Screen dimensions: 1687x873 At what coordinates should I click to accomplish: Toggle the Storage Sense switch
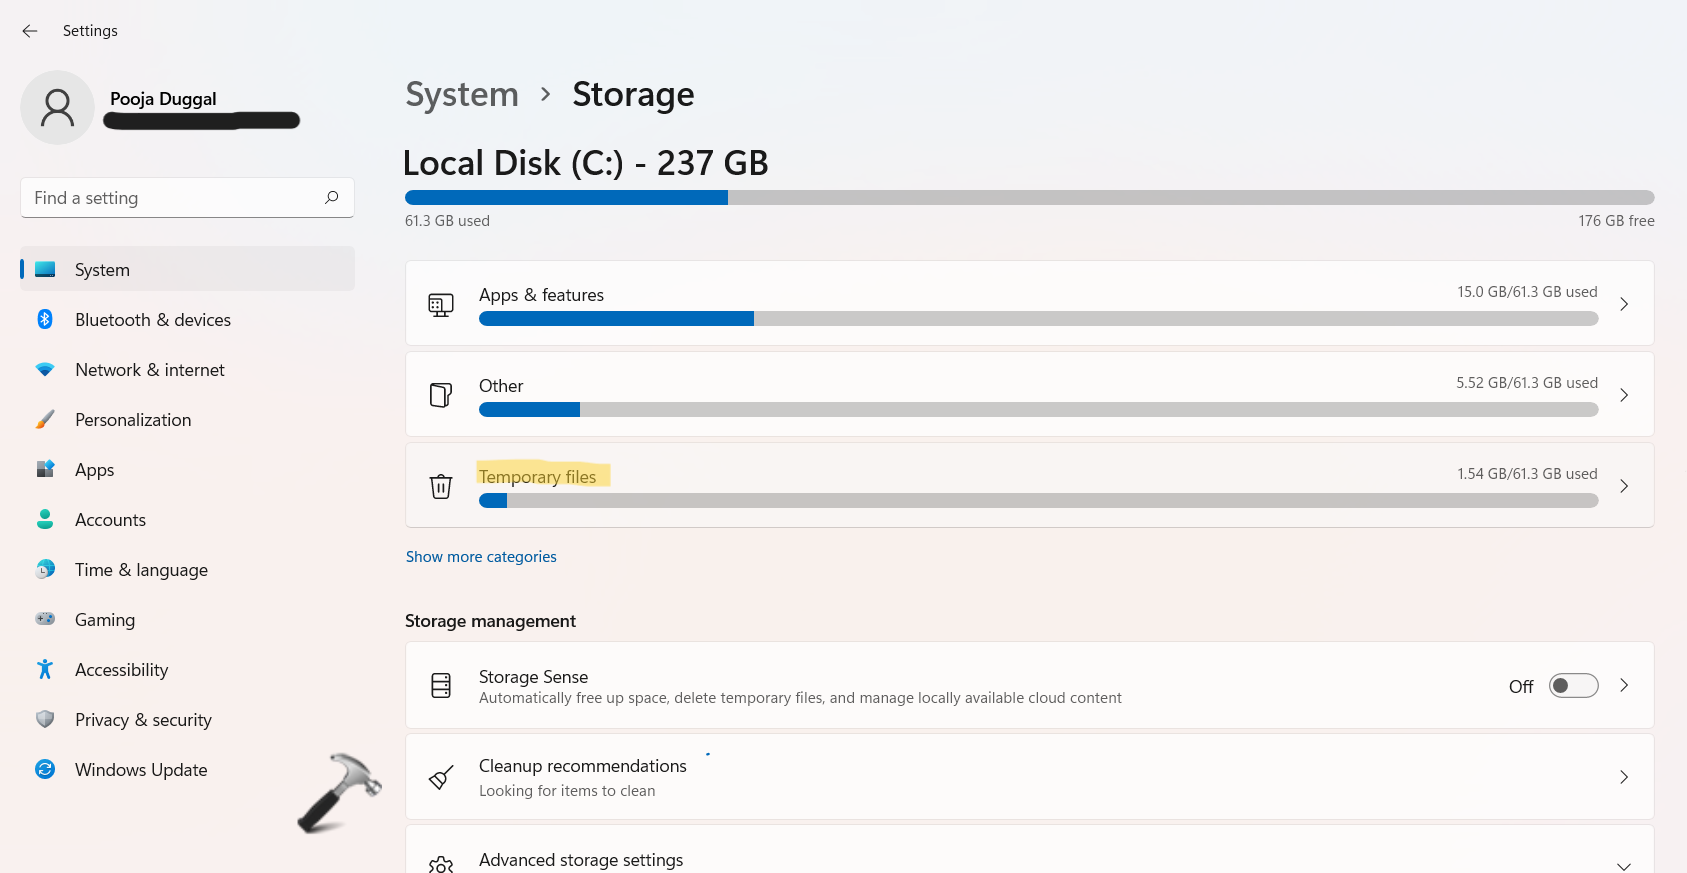(x=1573, y=686)
